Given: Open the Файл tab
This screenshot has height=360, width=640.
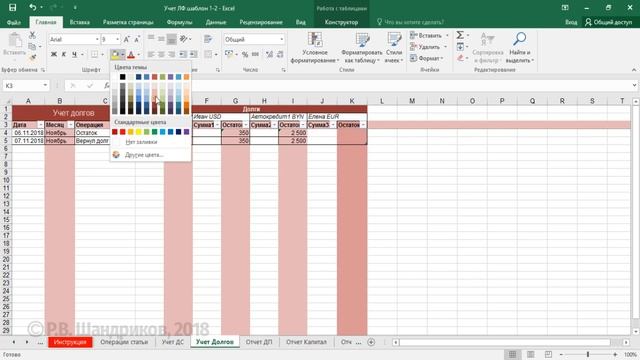Looking at the screenshot, I should coord(13,22).
